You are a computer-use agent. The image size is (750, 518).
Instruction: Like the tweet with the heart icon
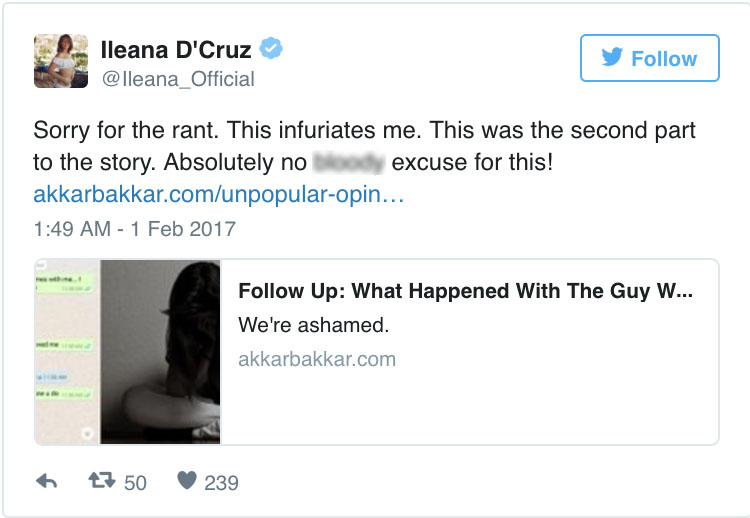point(186,482)
